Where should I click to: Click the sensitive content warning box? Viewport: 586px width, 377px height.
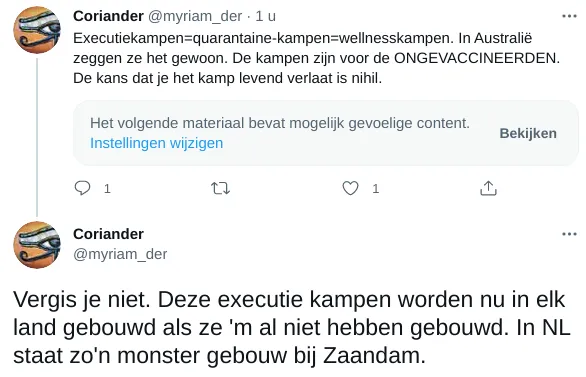point(326,133)
